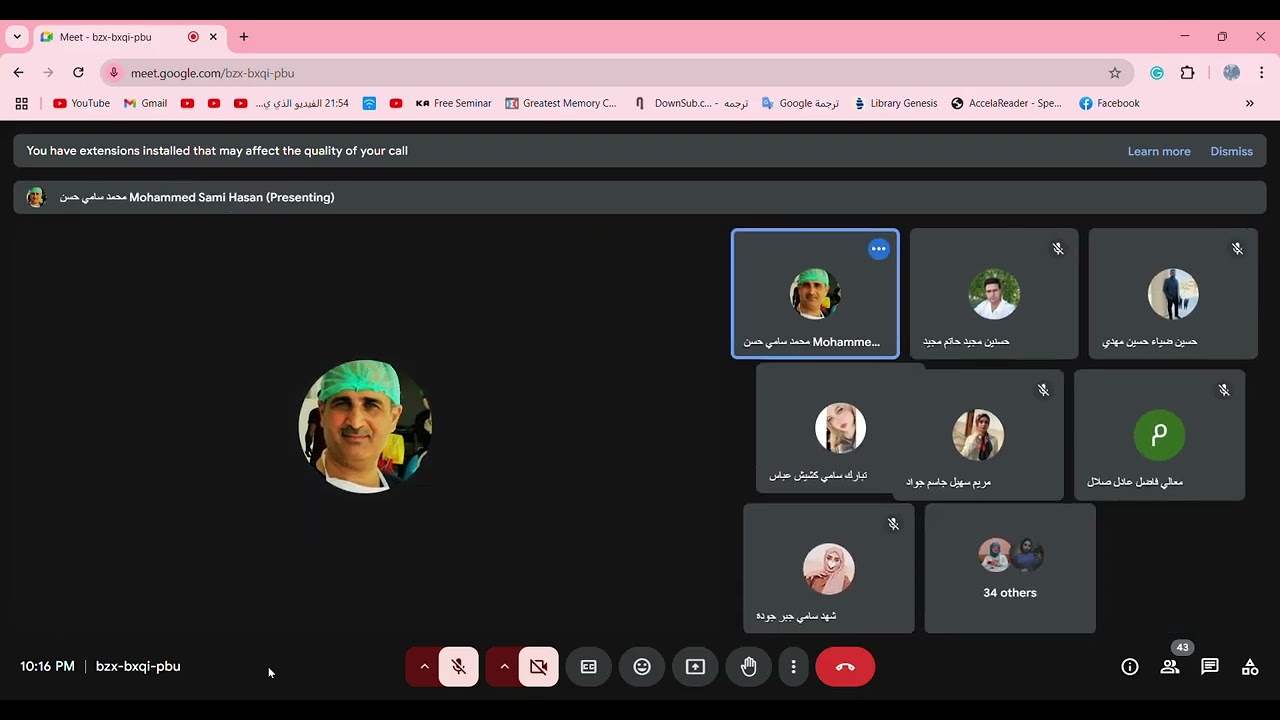Select the participant tile with green P avatar
The width and height of the screenshot is (1280, 720).
point(1159,435)
